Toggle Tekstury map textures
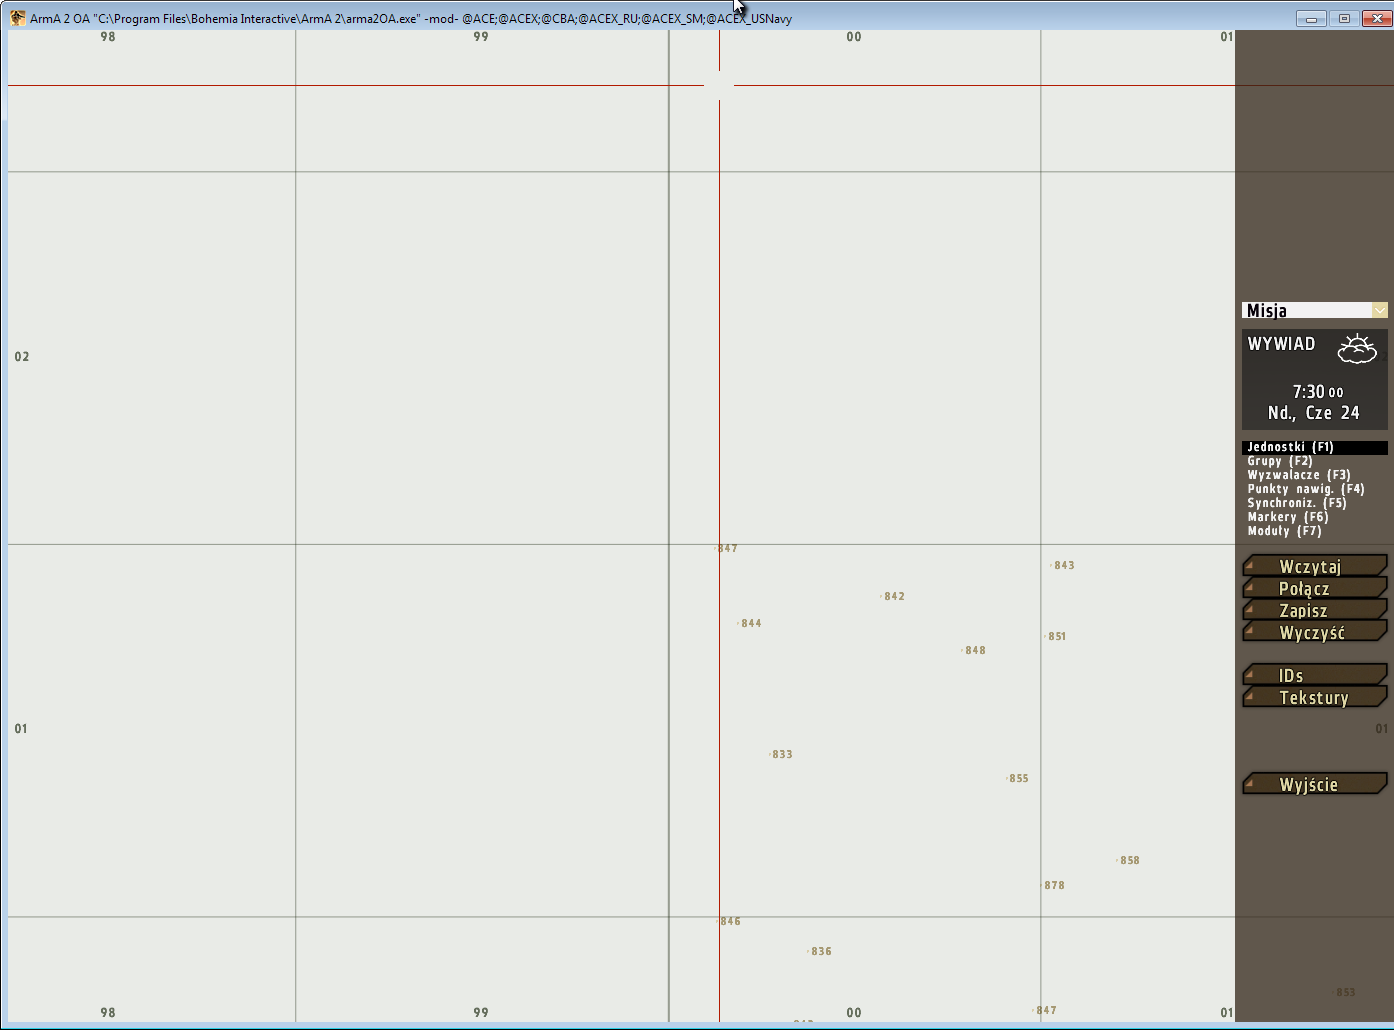 (x=1313, y=698)
